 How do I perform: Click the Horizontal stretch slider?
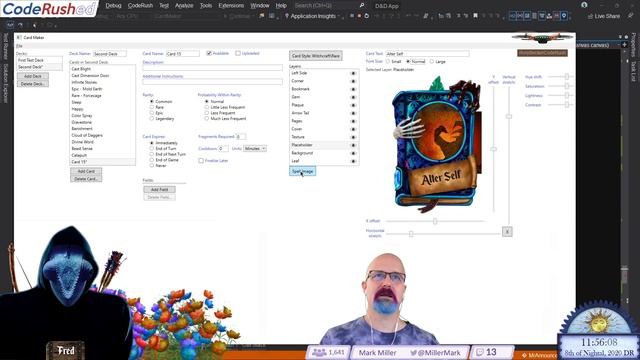click(443, 234)
